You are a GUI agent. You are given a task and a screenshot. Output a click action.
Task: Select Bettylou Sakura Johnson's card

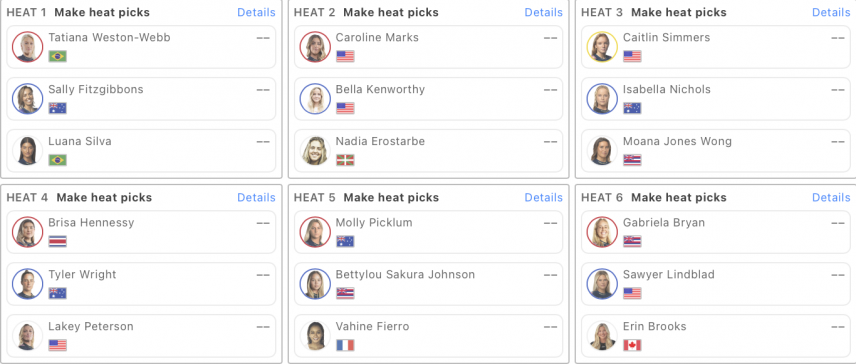pos(428,284)
